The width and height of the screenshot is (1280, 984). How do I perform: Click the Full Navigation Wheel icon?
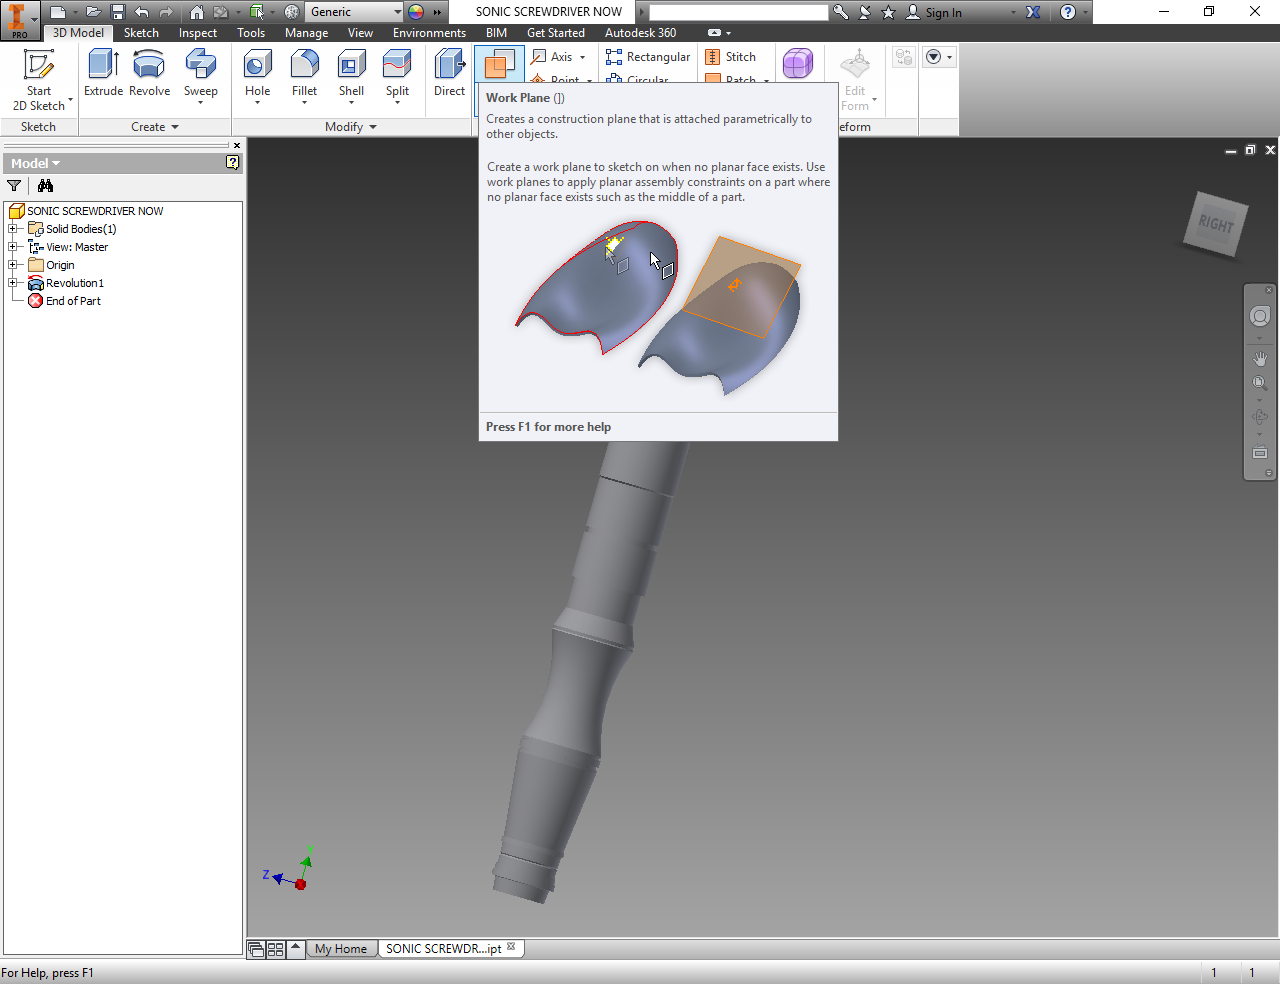click(1260, 316)
